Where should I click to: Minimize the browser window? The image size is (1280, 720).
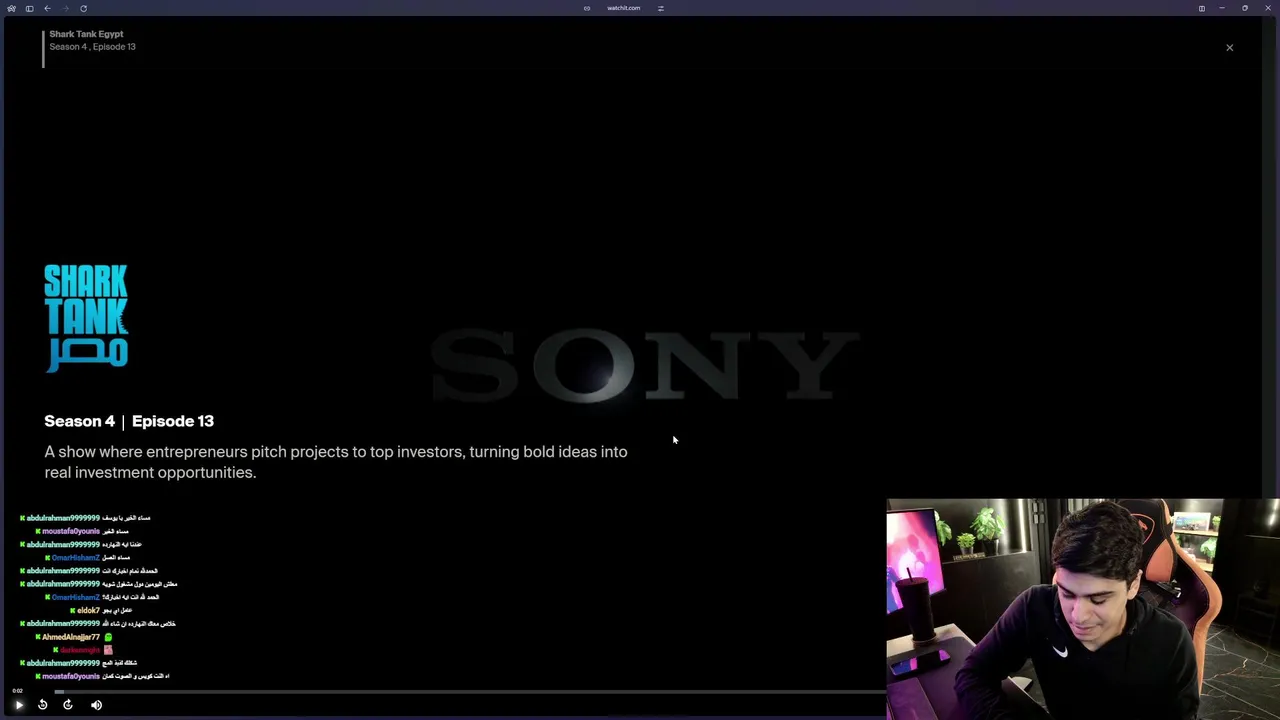tap(1222, 8)
